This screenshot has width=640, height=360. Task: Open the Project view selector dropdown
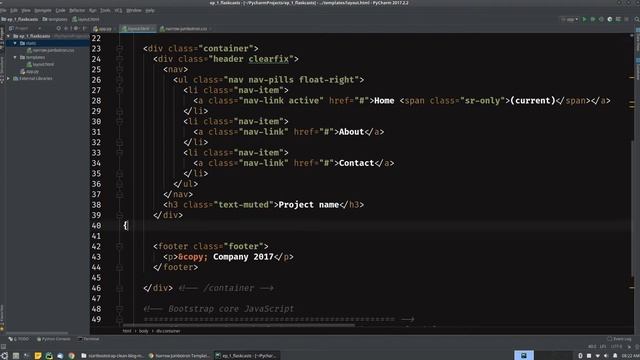(25, 29)
